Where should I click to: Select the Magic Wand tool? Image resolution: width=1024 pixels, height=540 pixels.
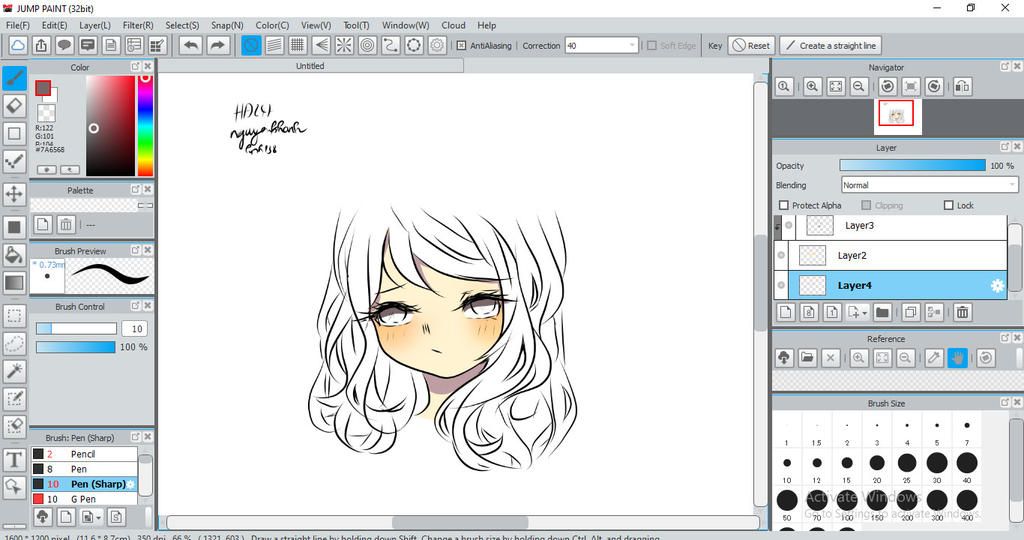pyautogui.click(x=14, y=371)
